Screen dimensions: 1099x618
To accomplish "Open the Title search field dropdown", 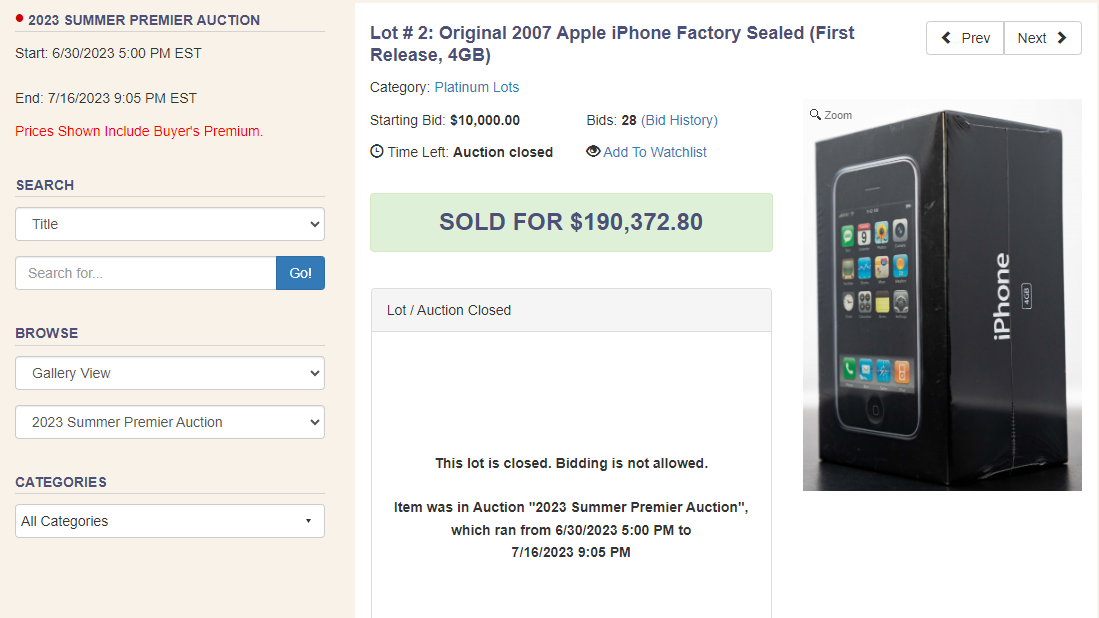I will pyautogui.click(x=169, y=224).
